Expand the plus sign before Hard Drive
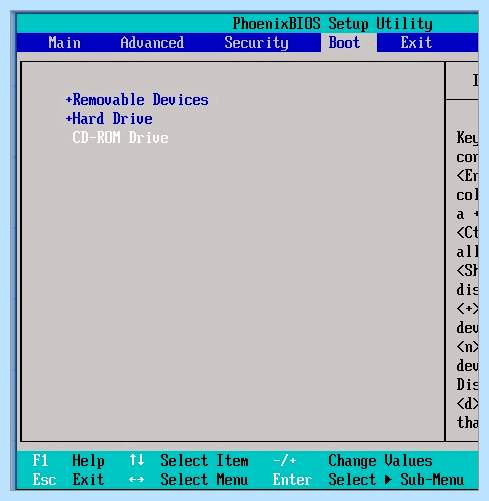 69,119
